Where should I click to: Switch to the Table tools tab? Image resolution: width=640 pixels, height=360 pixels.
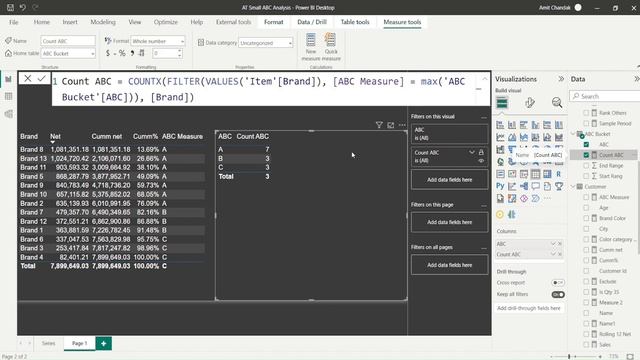[x=355, y=22]
